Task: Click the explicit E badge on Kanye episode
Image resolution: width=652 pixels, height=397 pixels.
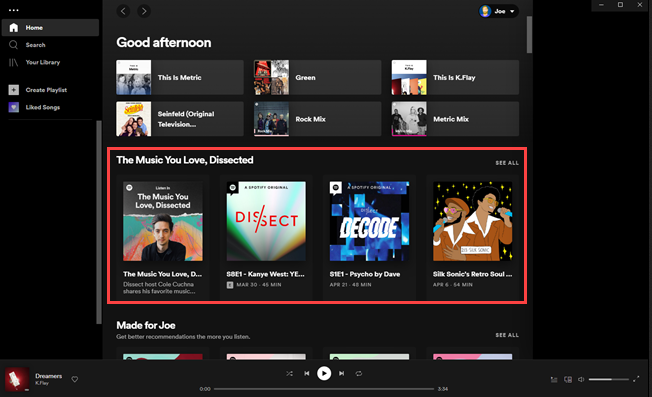Action: tap(230, 285)
